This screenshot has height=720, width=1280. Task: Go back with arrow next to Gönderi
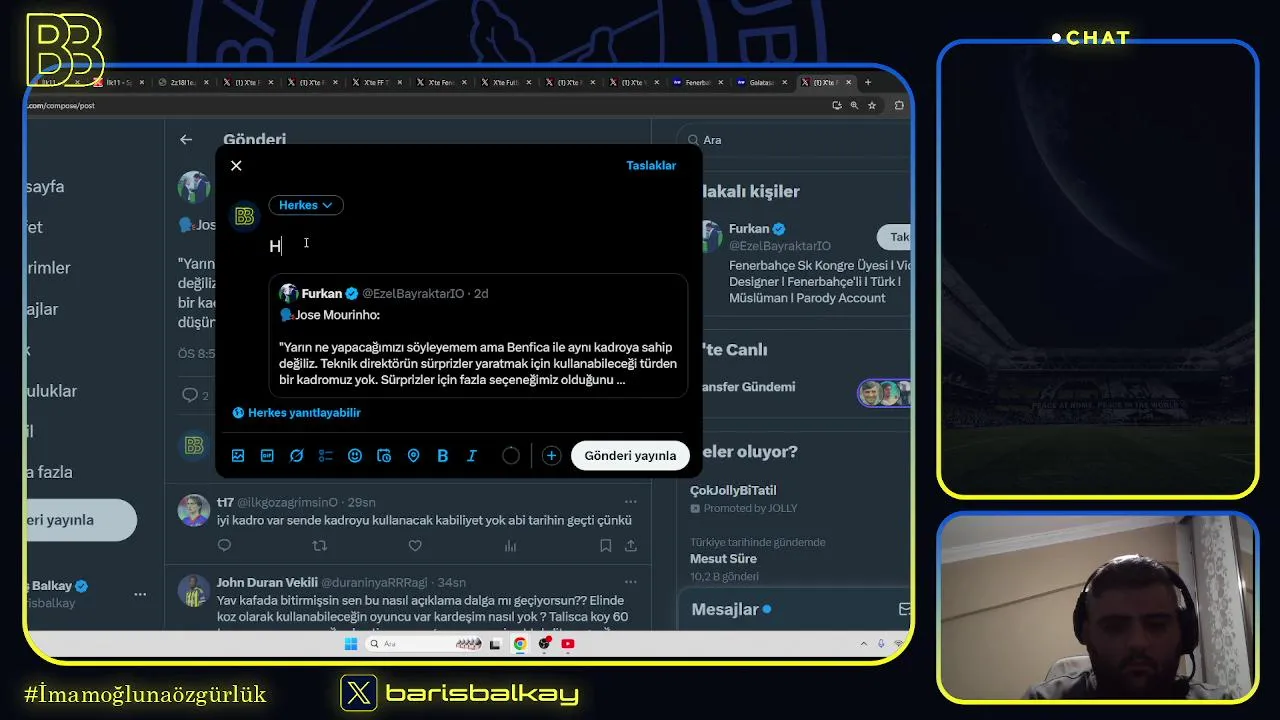[x=186, y=140]
